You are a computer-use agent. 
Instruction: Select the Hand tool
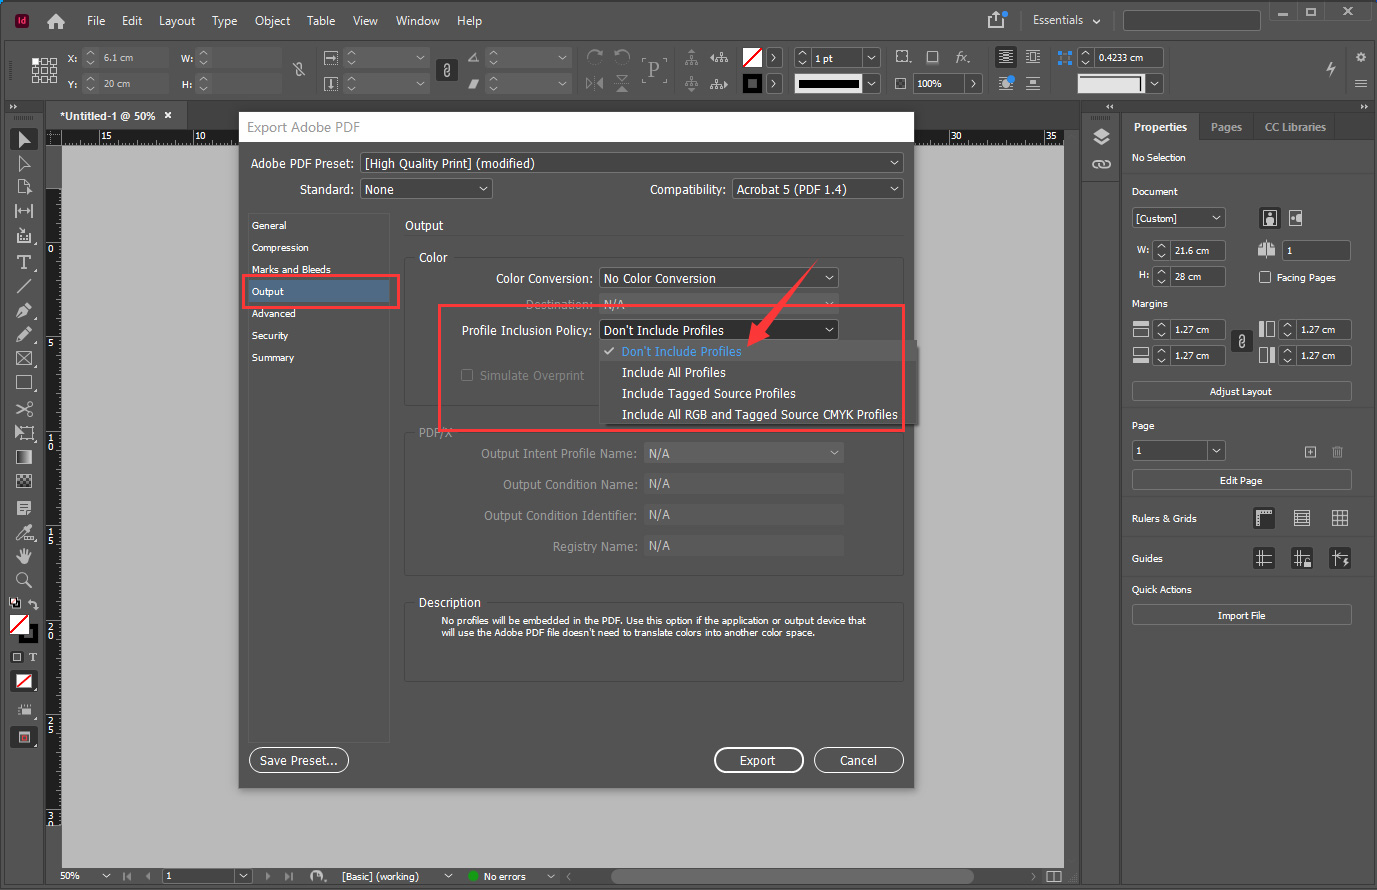click(24, 556)
